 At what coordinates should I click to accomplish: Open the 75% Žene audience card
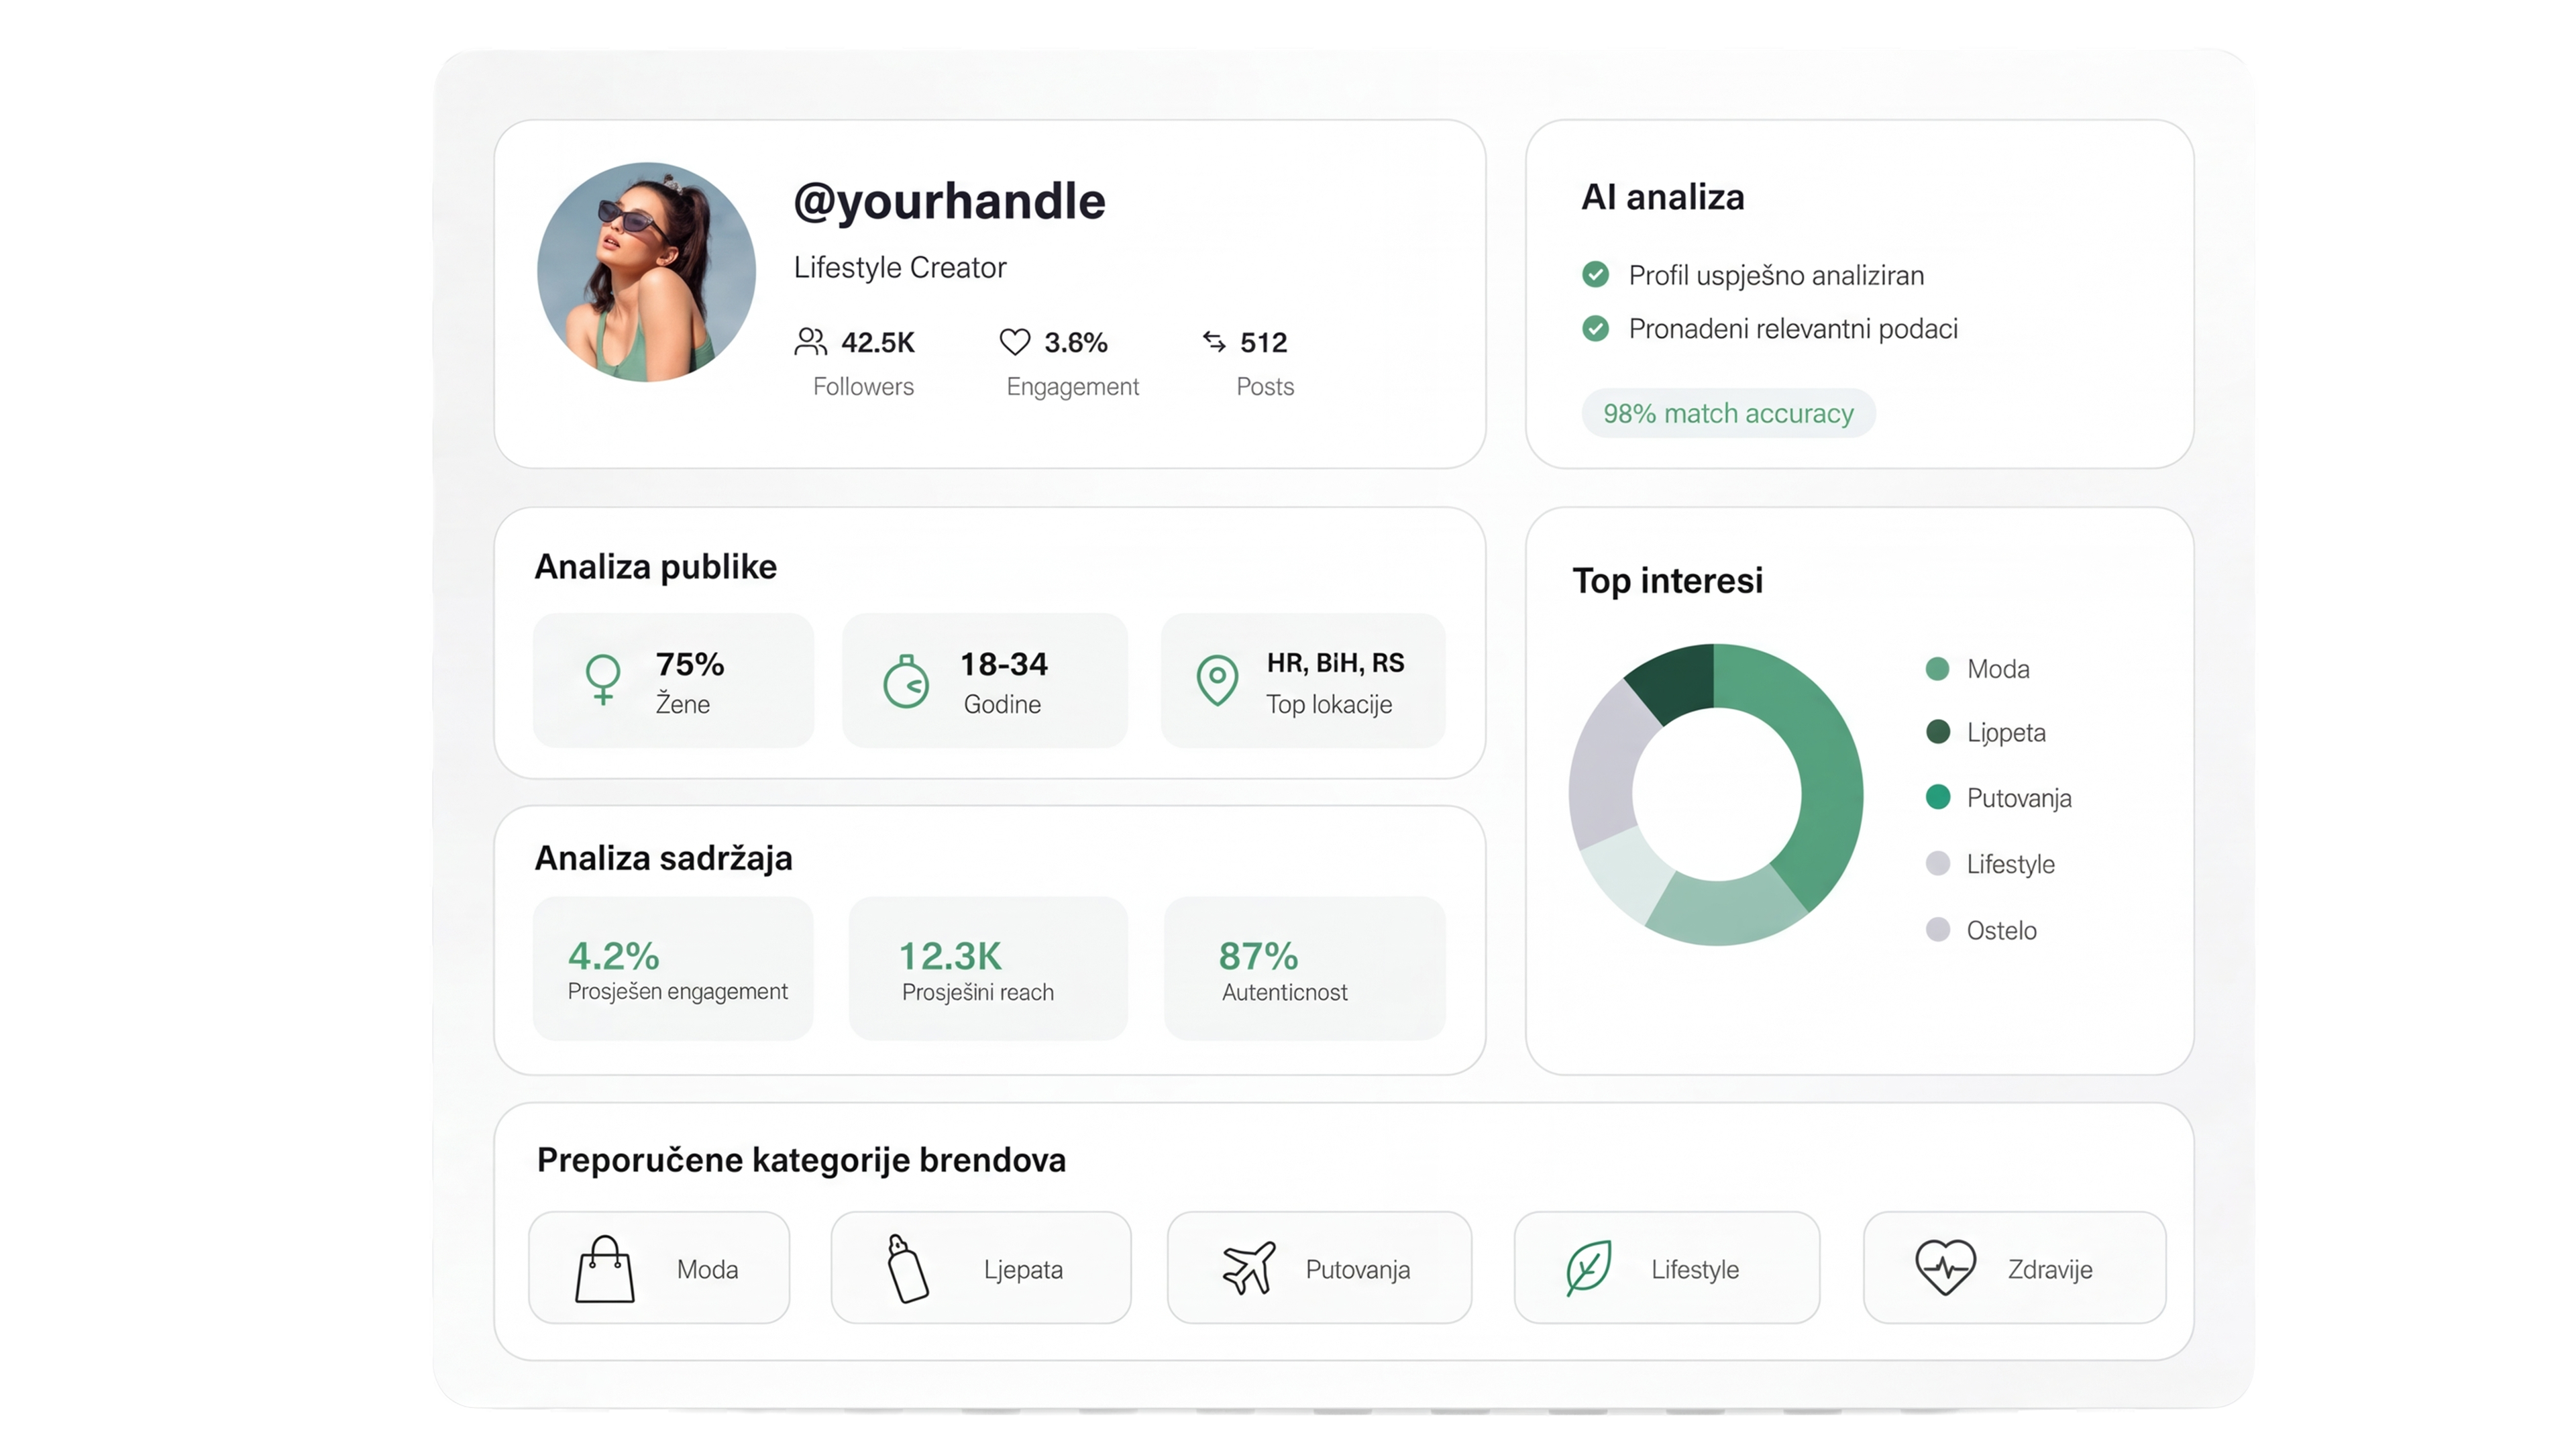coord(673,681)
